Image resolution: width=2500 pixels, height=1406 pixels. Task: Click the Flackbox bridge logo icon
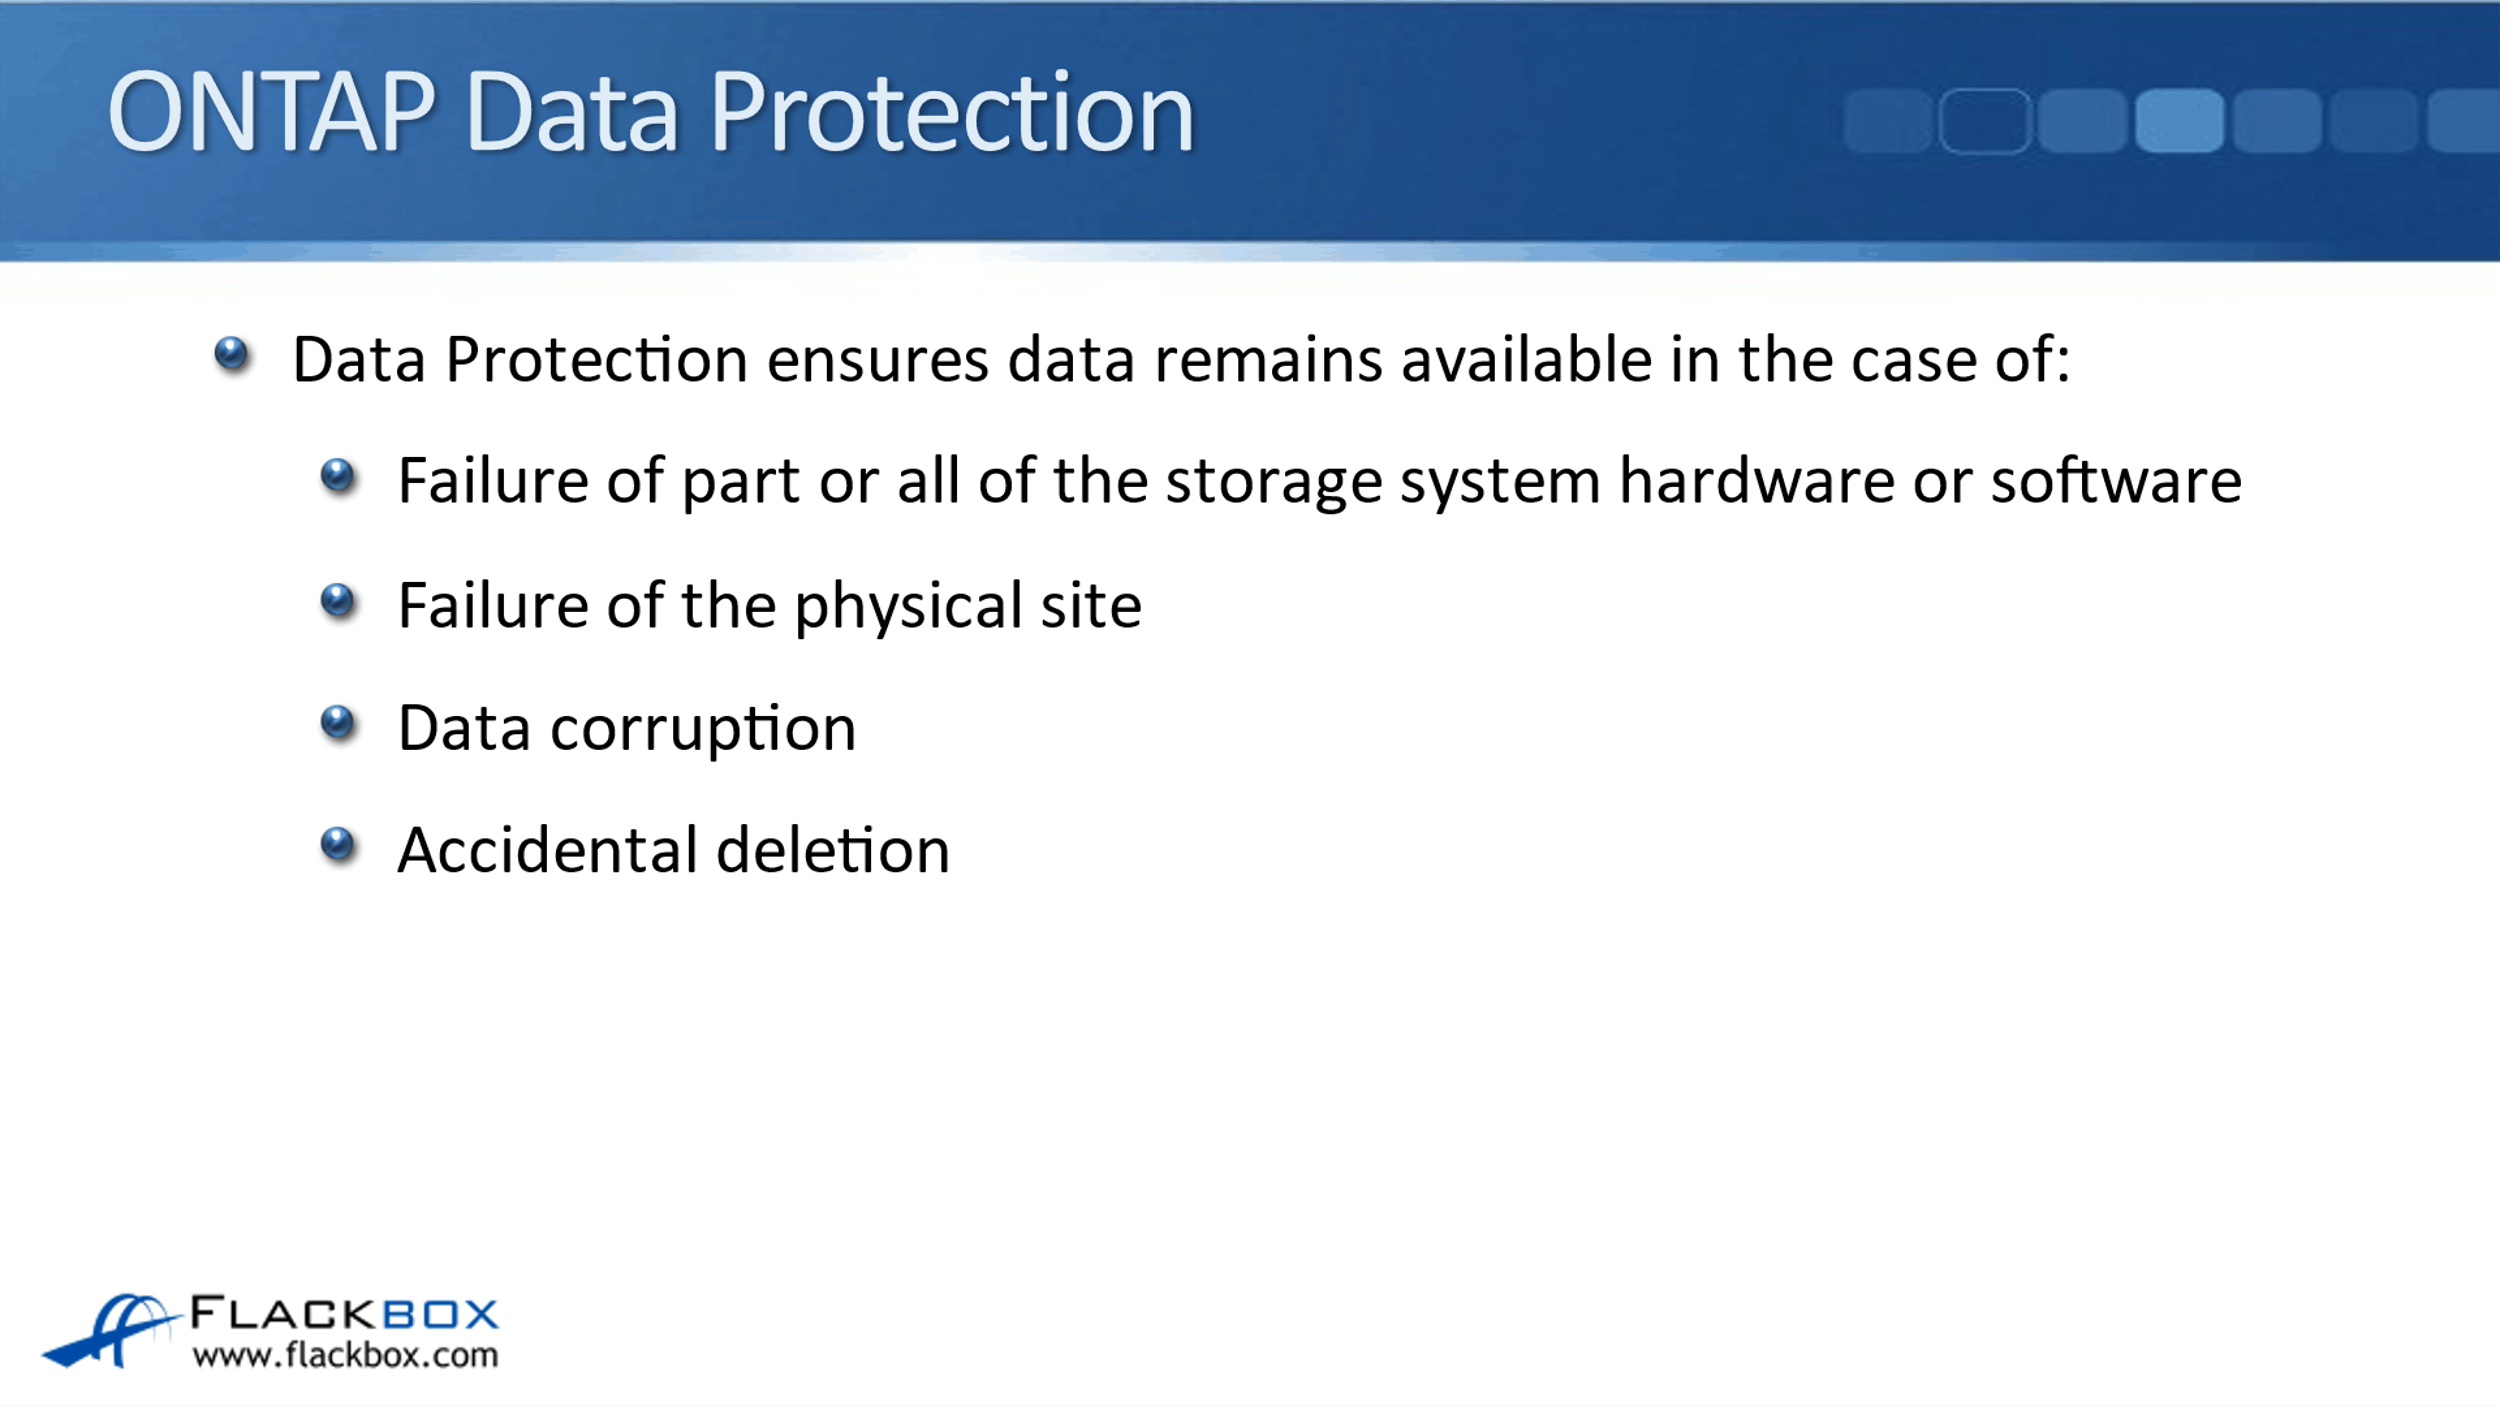(110, 1330)
